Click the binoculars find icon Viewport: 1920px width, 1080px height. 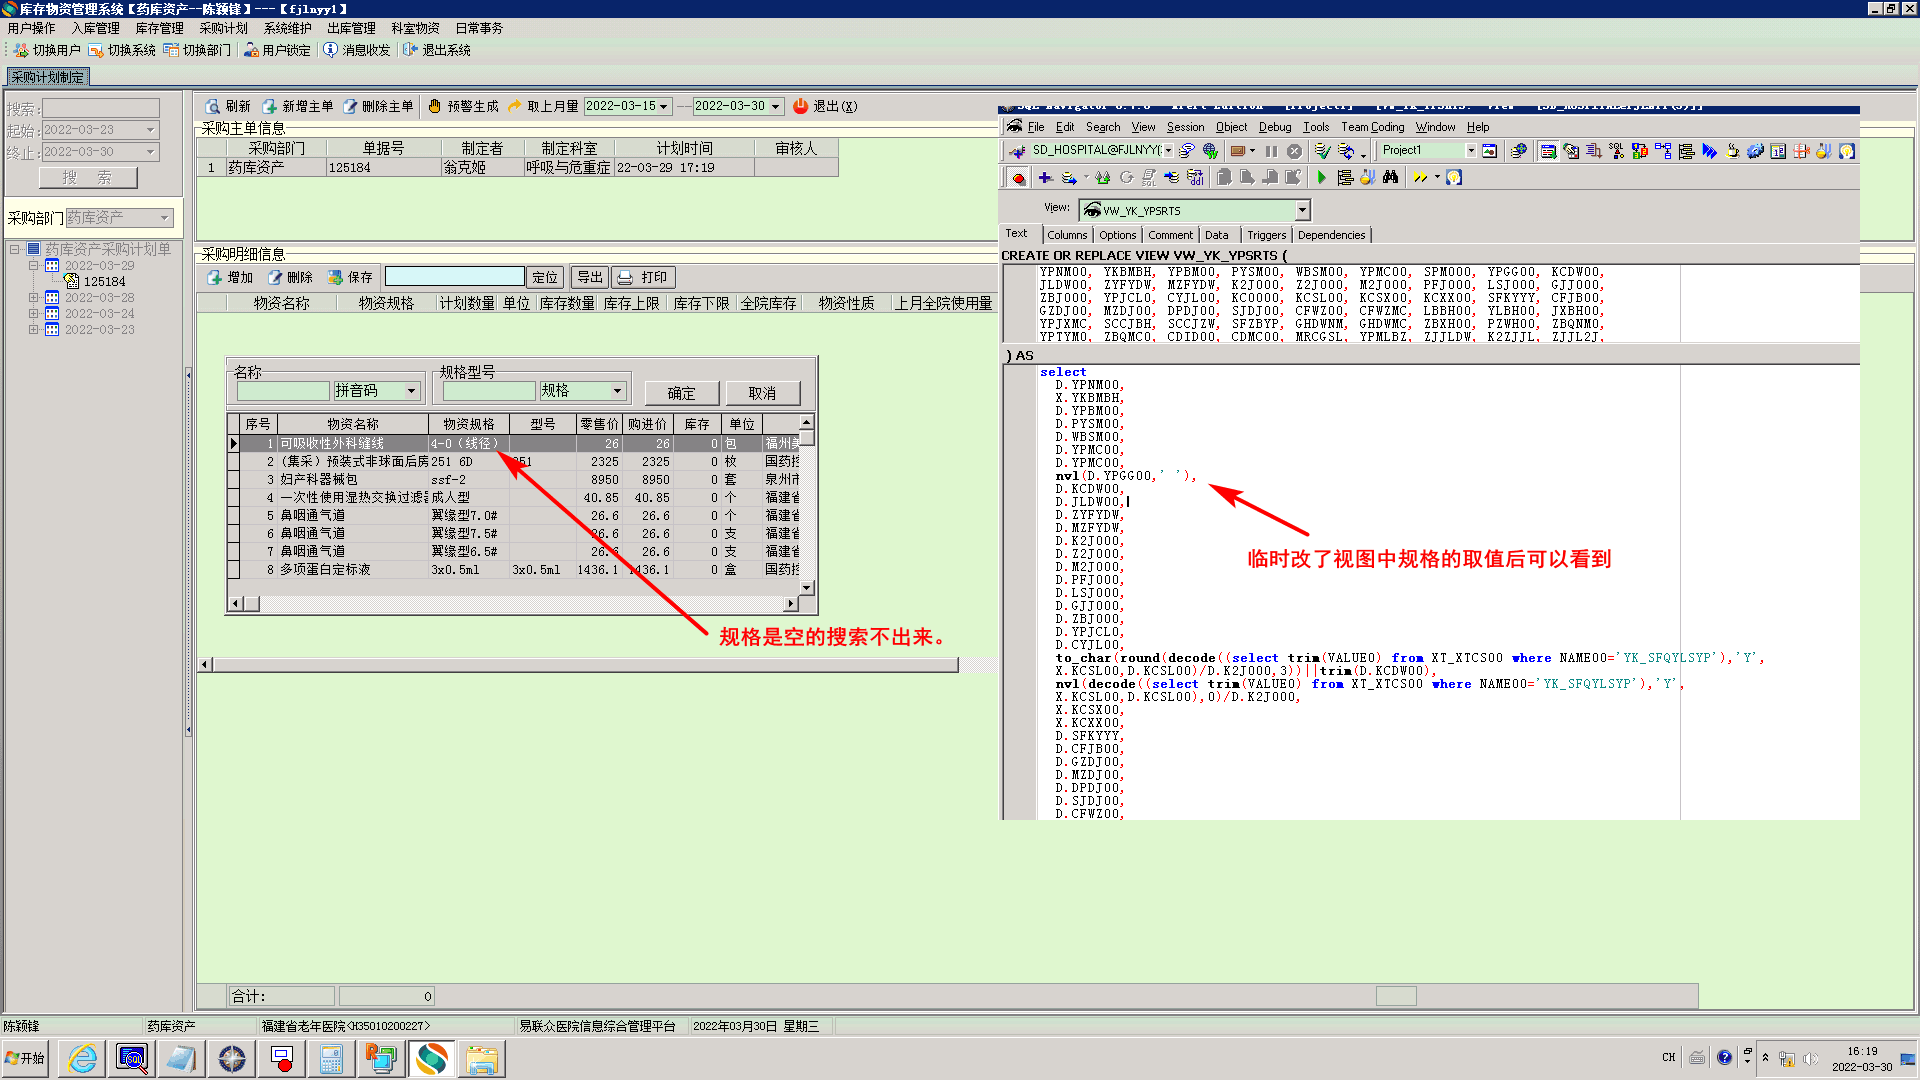(1390, 178)
